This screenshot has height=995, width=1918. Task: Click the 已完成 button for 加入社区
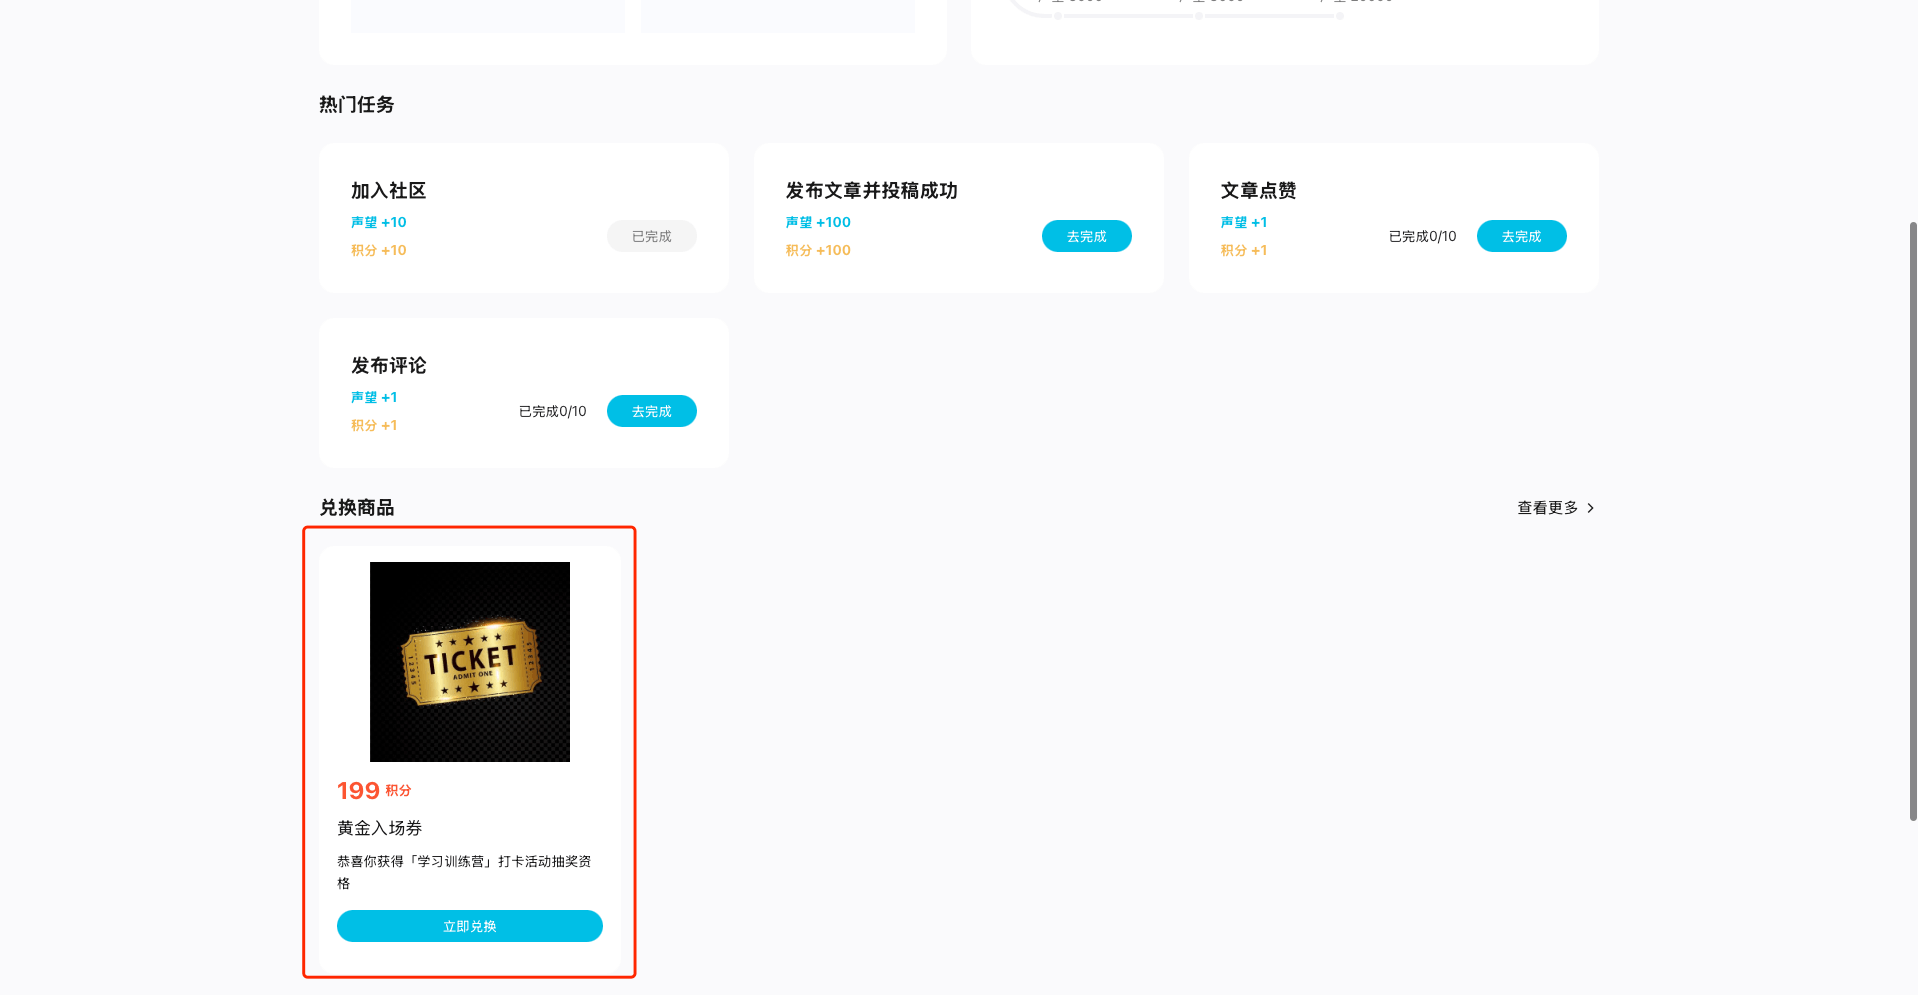[651, 236]
